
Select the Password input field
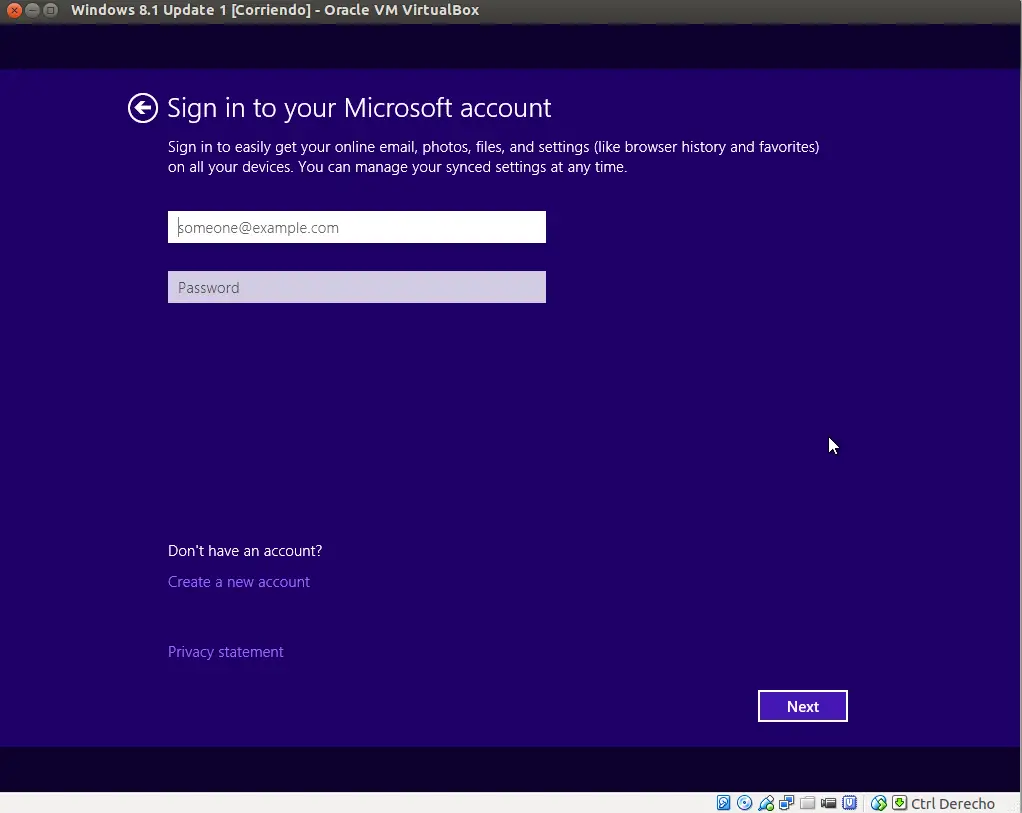point(357,287)
